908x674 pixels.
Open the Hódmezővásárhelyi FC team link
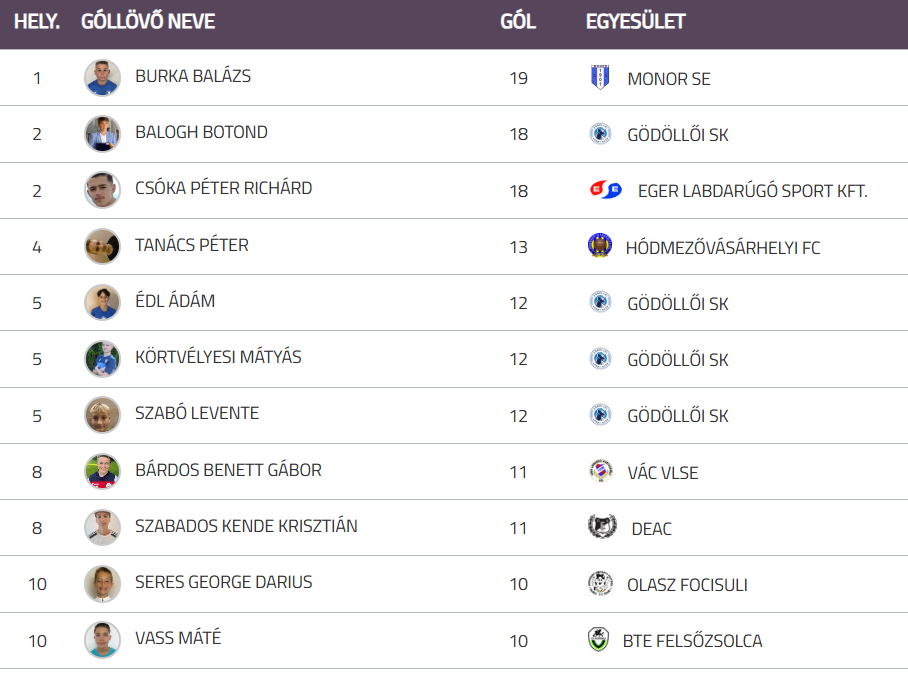click(723, 247)
